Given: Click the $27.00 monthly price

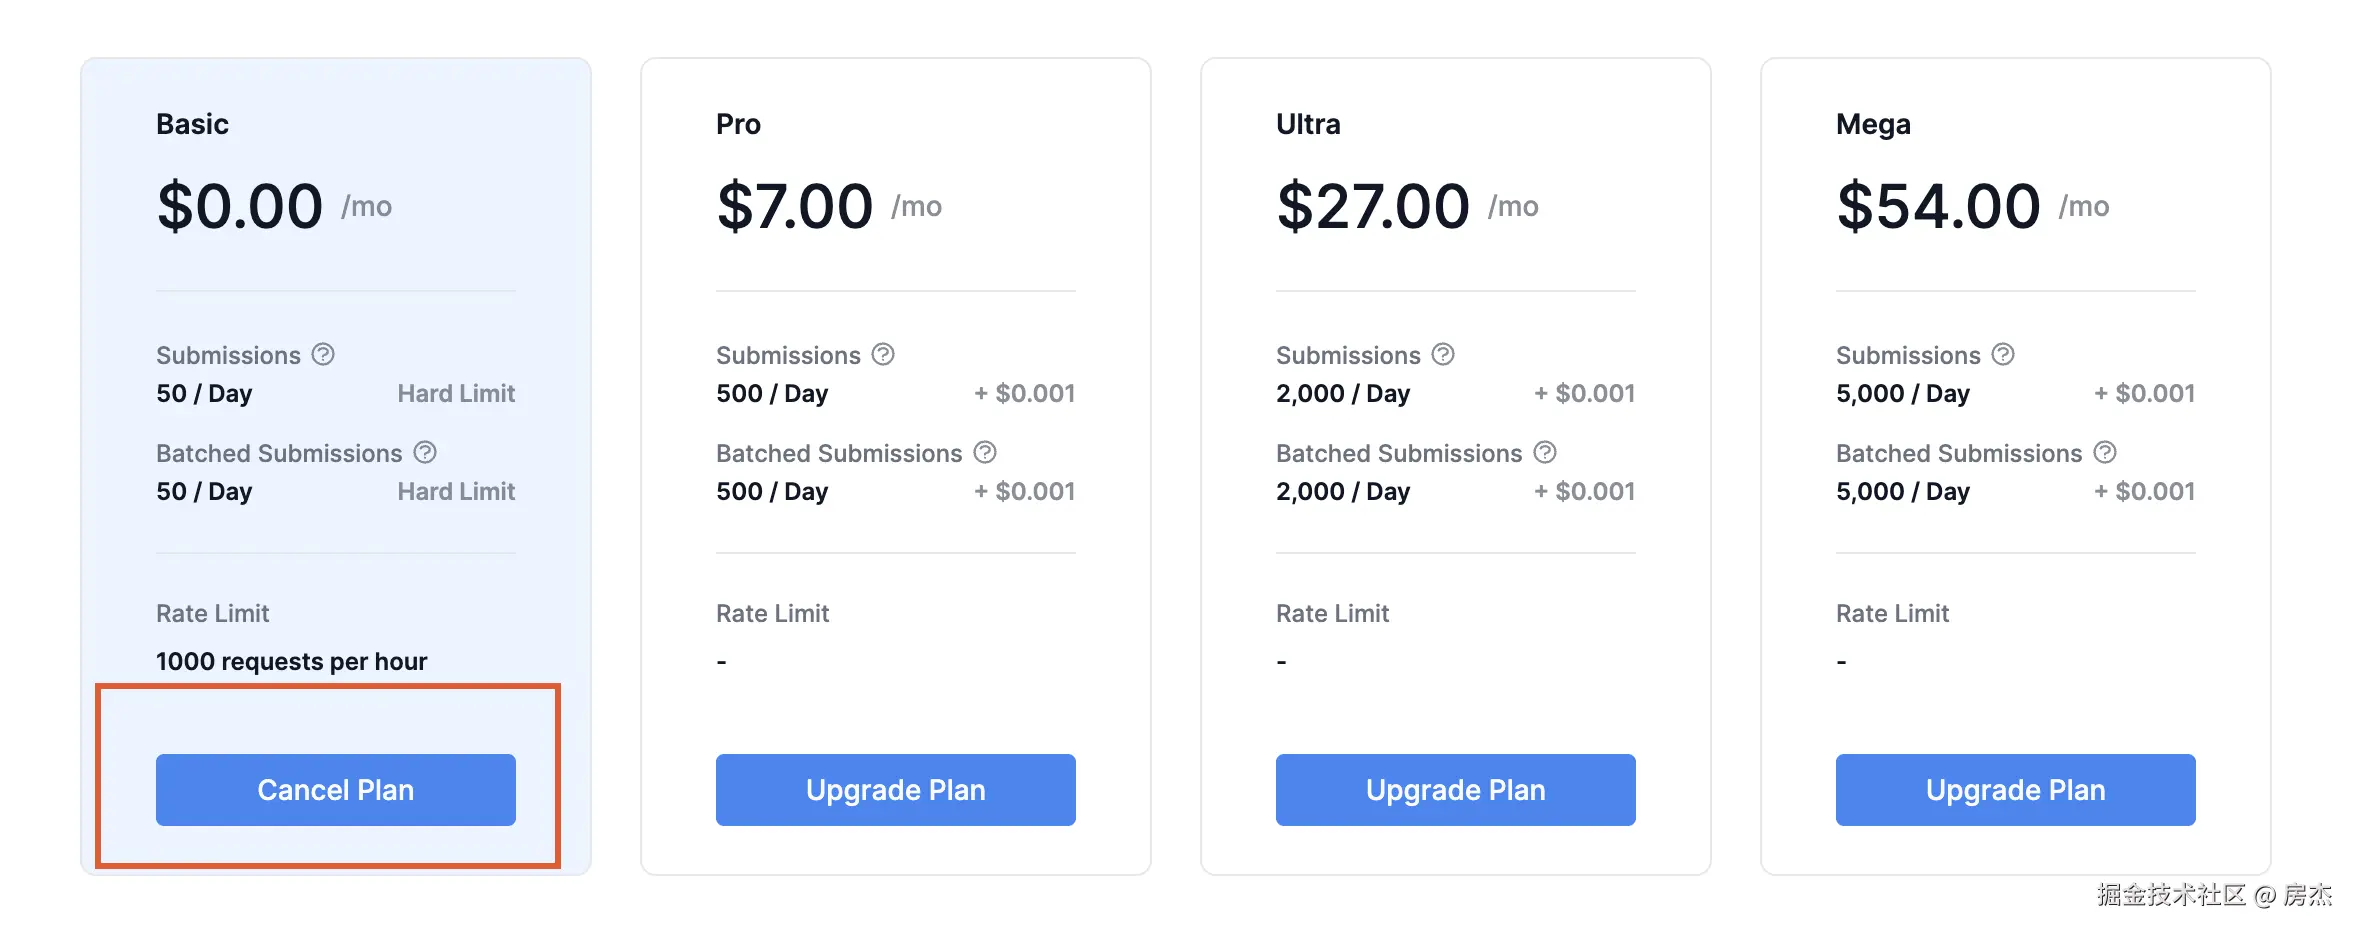Looking at the screenshot, I should 1373,206.
